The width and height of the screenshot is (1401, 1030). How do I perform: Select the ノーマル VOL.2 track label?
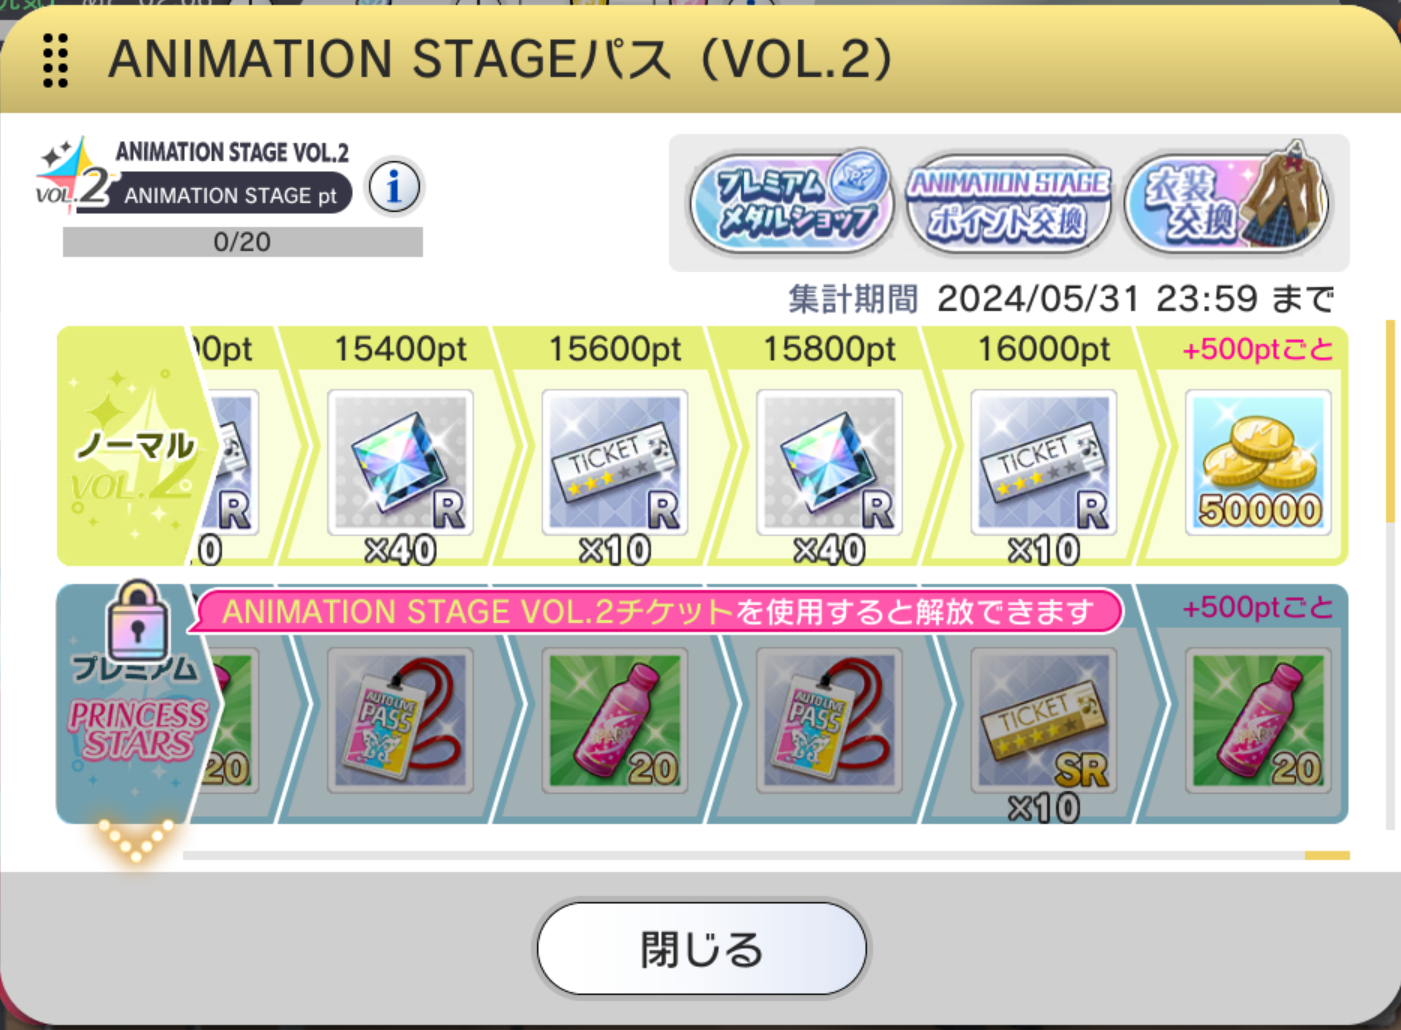tap(135, 446)
